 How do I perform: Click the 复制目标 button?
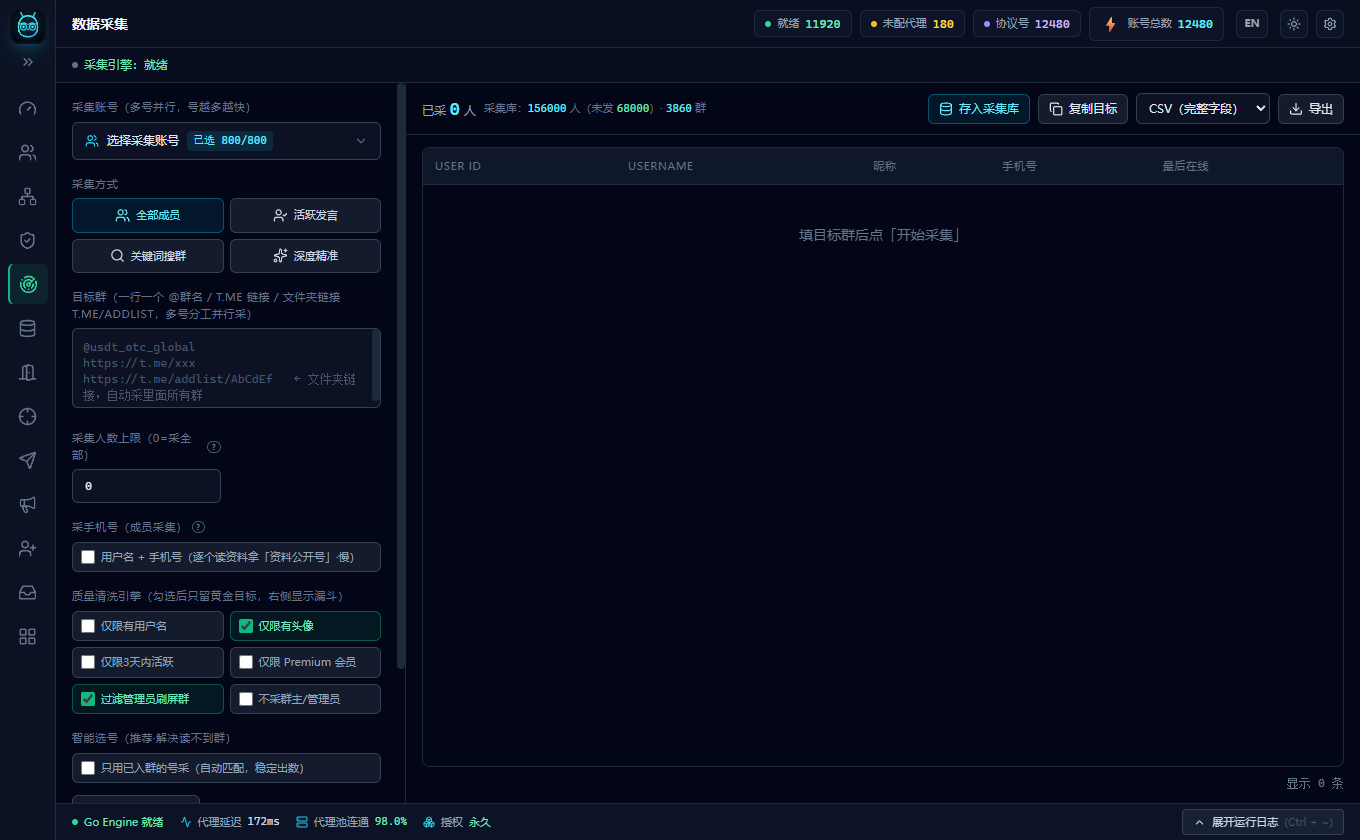[x=1083, y=109]
